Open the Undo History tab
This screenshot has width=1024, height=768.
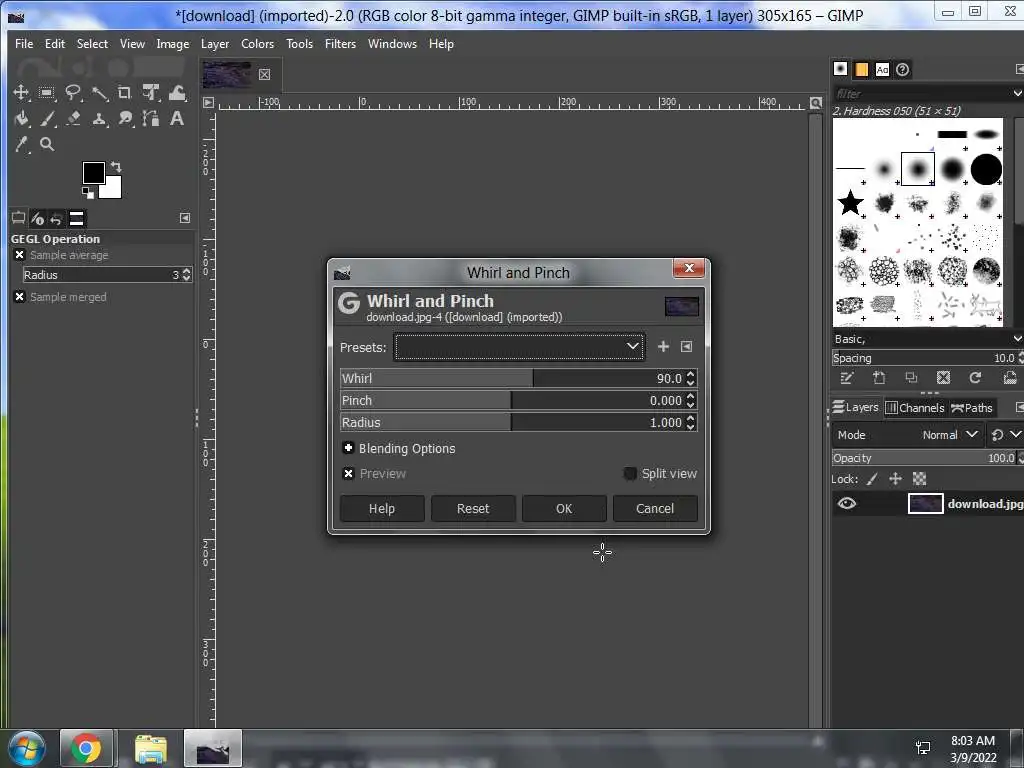(56, 218)
